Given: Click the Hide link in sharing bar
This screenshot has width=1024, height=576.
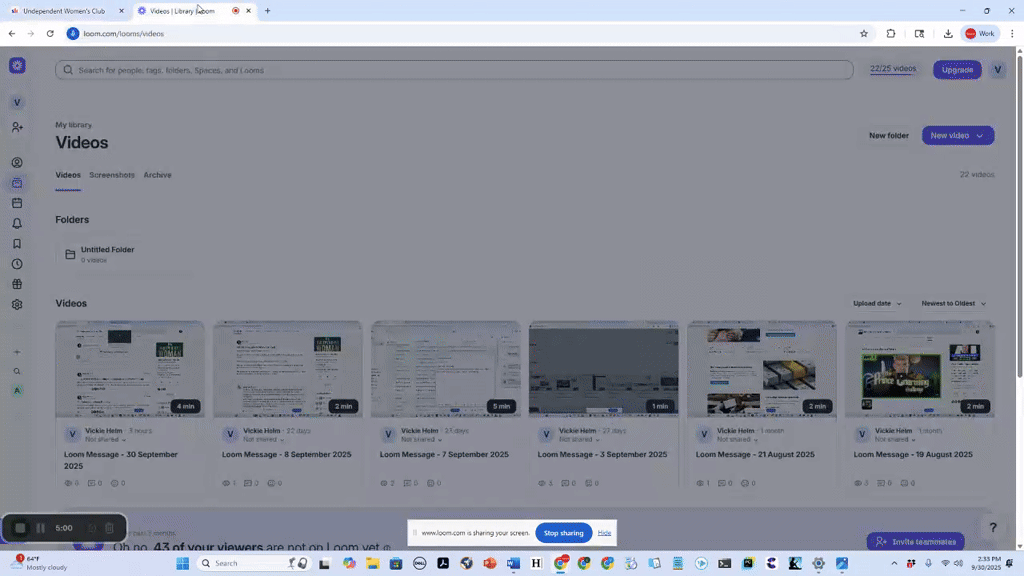Looking at the screenshot, I should click(x=604, y=533).
